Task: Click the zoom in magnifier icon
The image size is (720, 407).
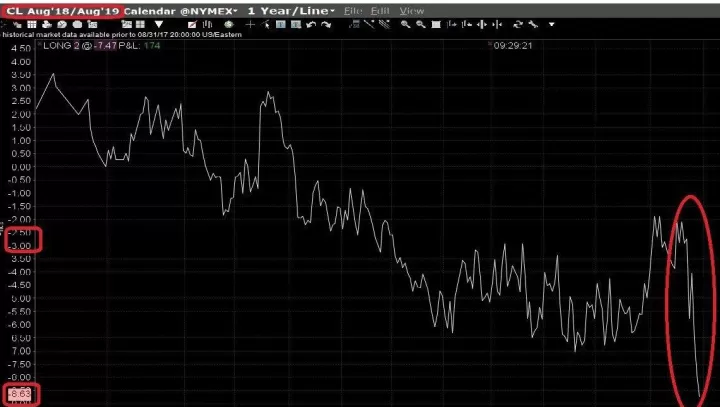Action: point(405,24)
